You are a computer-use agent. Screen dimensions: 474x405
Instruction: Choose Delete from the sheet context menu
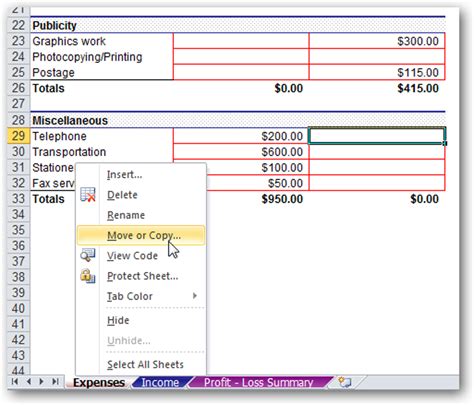(x=141, y=195)
